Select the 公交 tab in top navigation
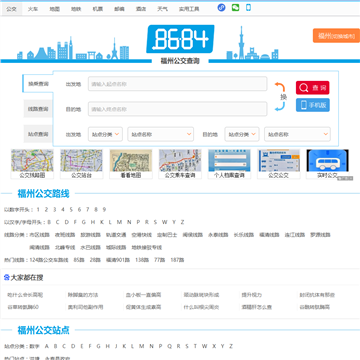Screen dimensions: 360x360 pos(11,9)
